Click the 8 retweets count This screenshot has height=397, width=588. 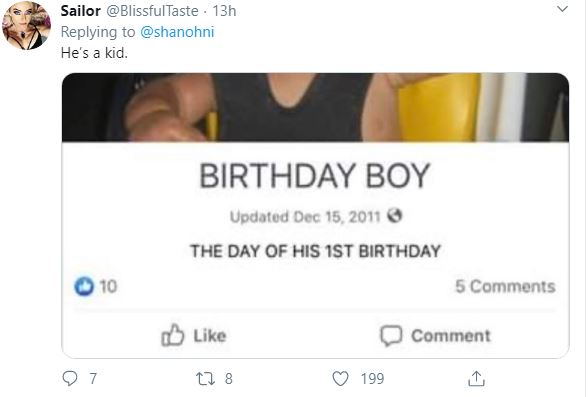(229, 379)
